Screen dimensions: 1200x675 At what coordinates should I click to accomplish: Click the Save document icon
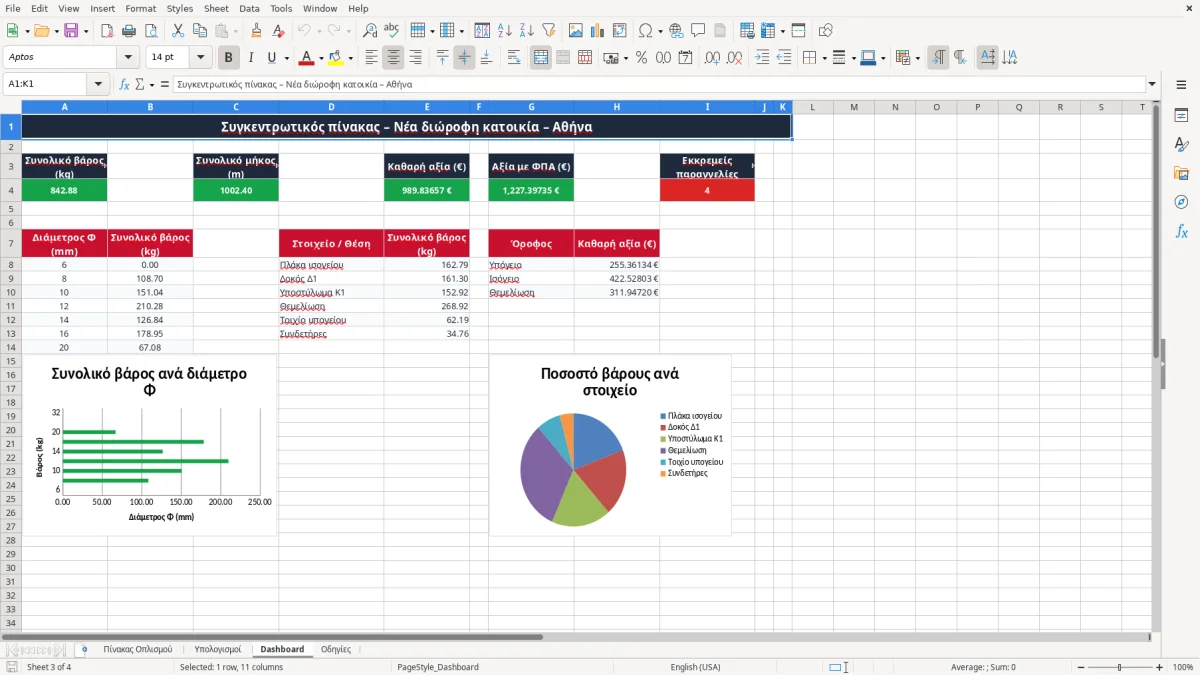(70, 31)
